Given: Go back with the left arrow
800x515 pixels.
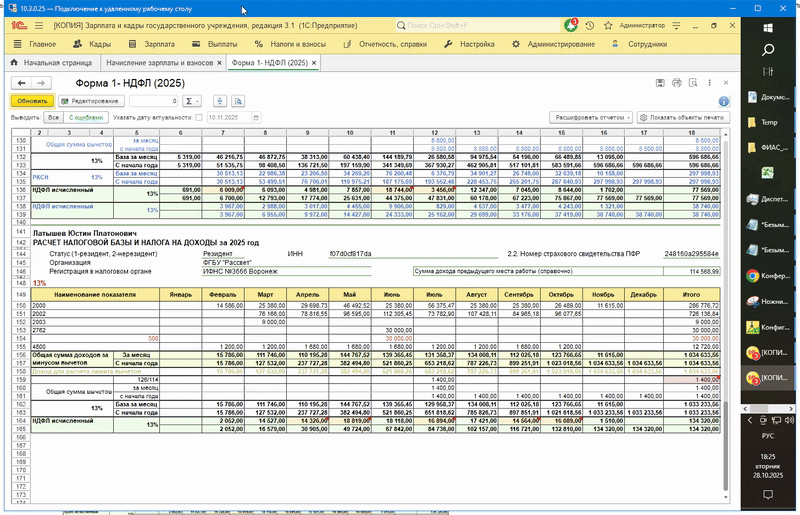Looking at the screenshot, I should click(21, 83).
